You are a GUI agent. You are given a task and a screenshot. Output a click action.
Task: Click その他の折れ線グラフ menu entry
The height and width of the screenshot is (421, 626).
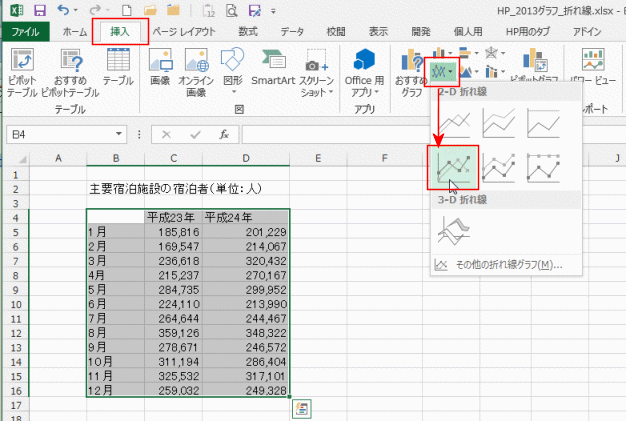(499, 266)
